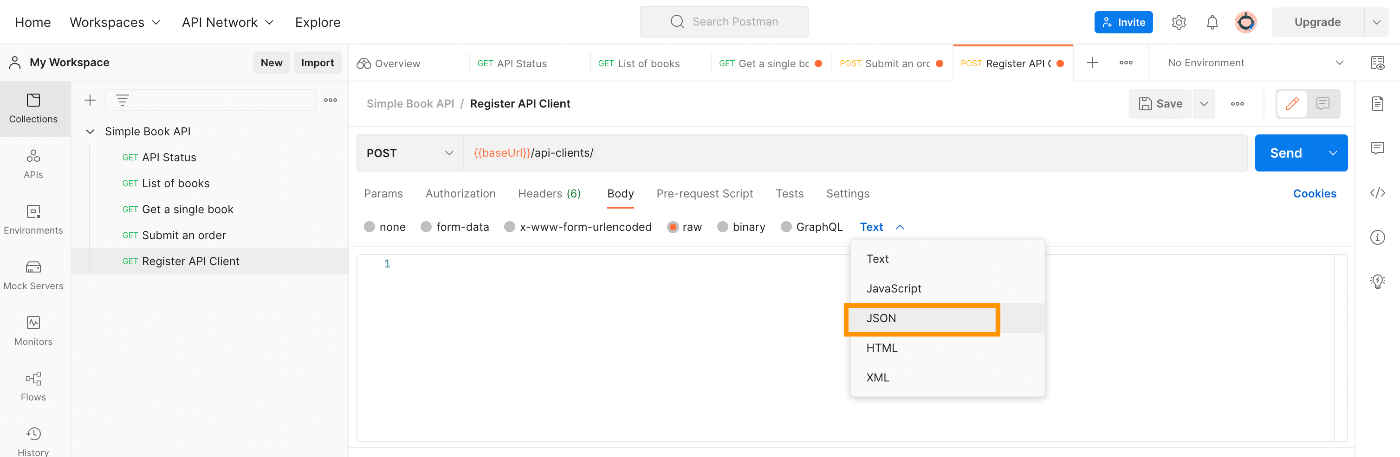Choose XML from the format menu

(x=947, y=377)
